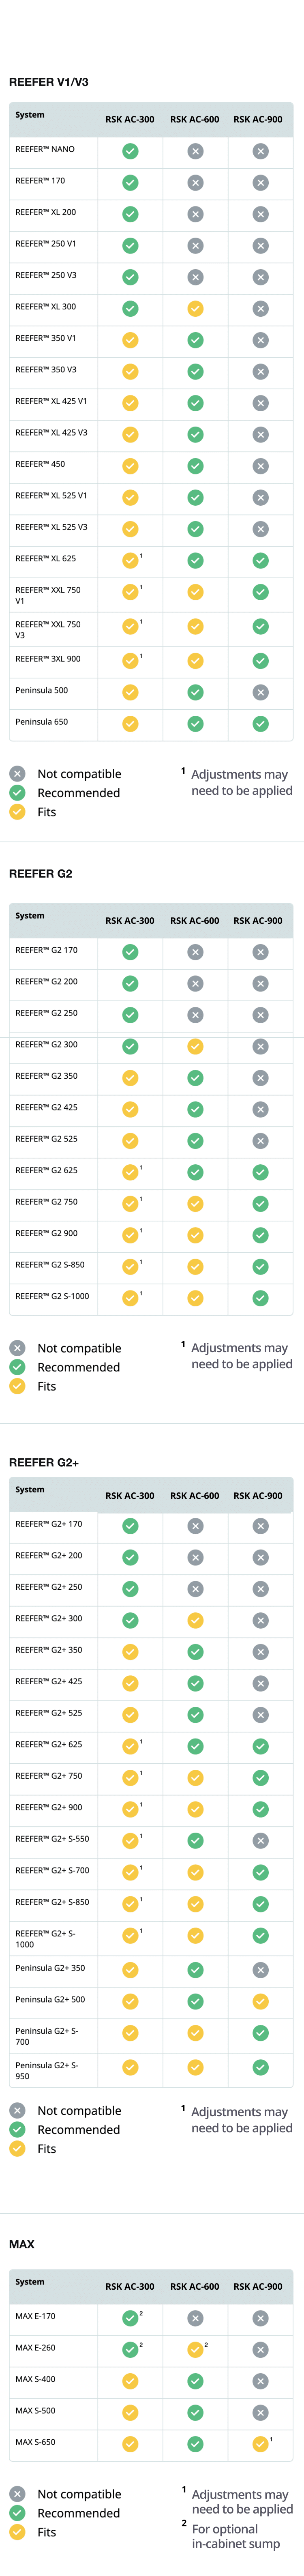The height and width of the screenshot is (2576, 304).
Task: Click REEFER 170's gray X under RSK AC-600
Action: [195, 183]
